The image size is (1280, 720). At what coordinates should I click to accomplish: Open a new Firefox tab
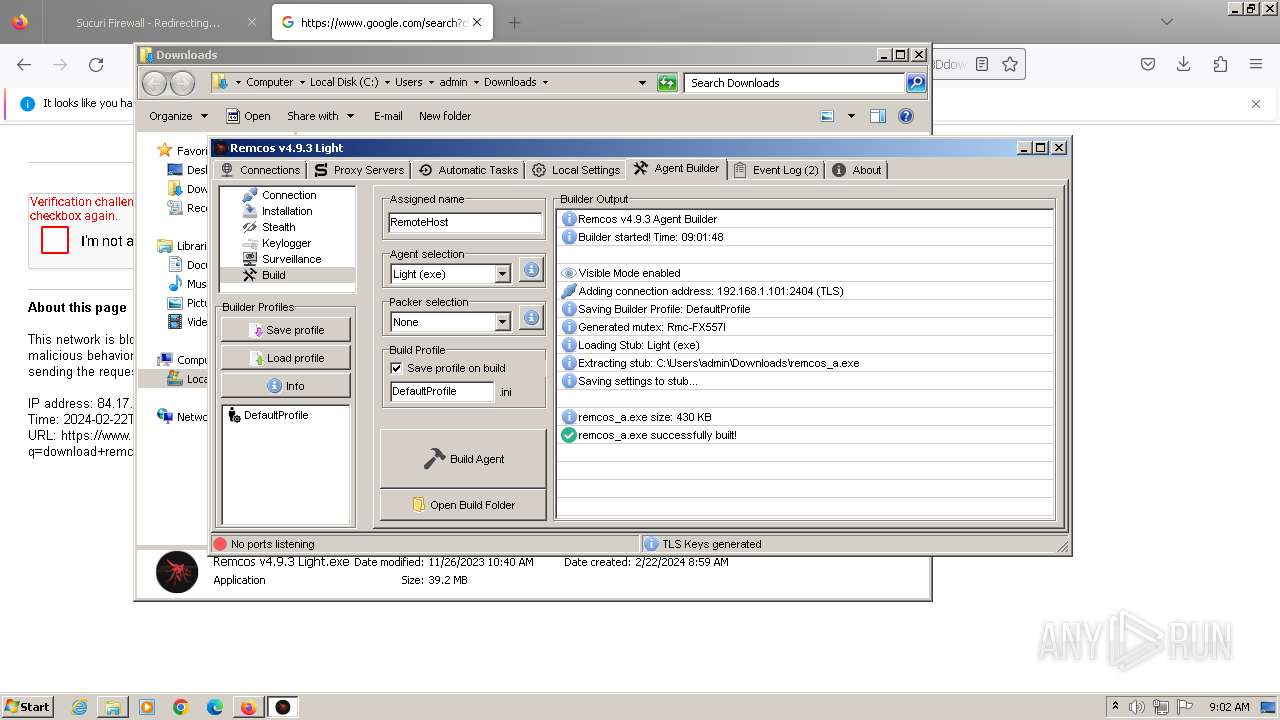click(x=514, y=22)
